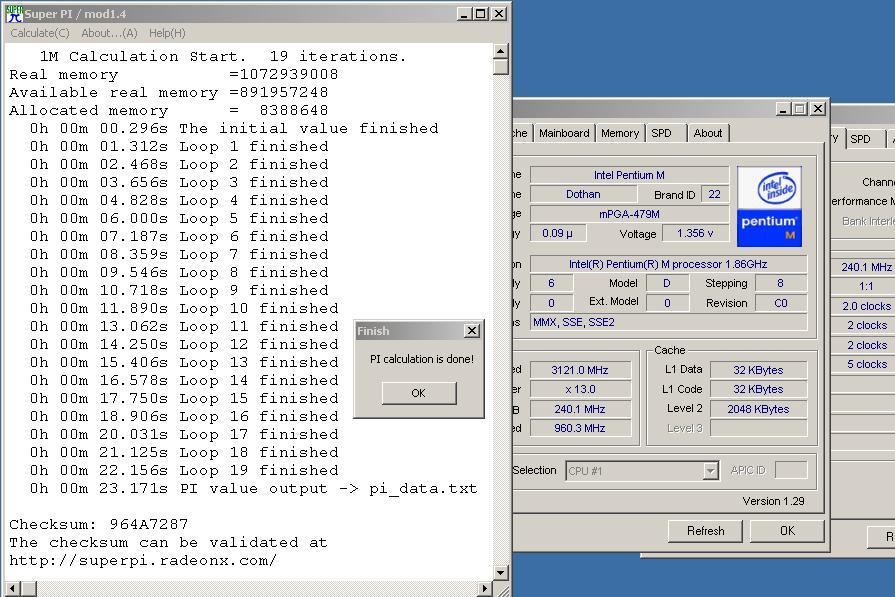Click the OK button in CPU-Z window
895x597 pixels.
(787, 531)
